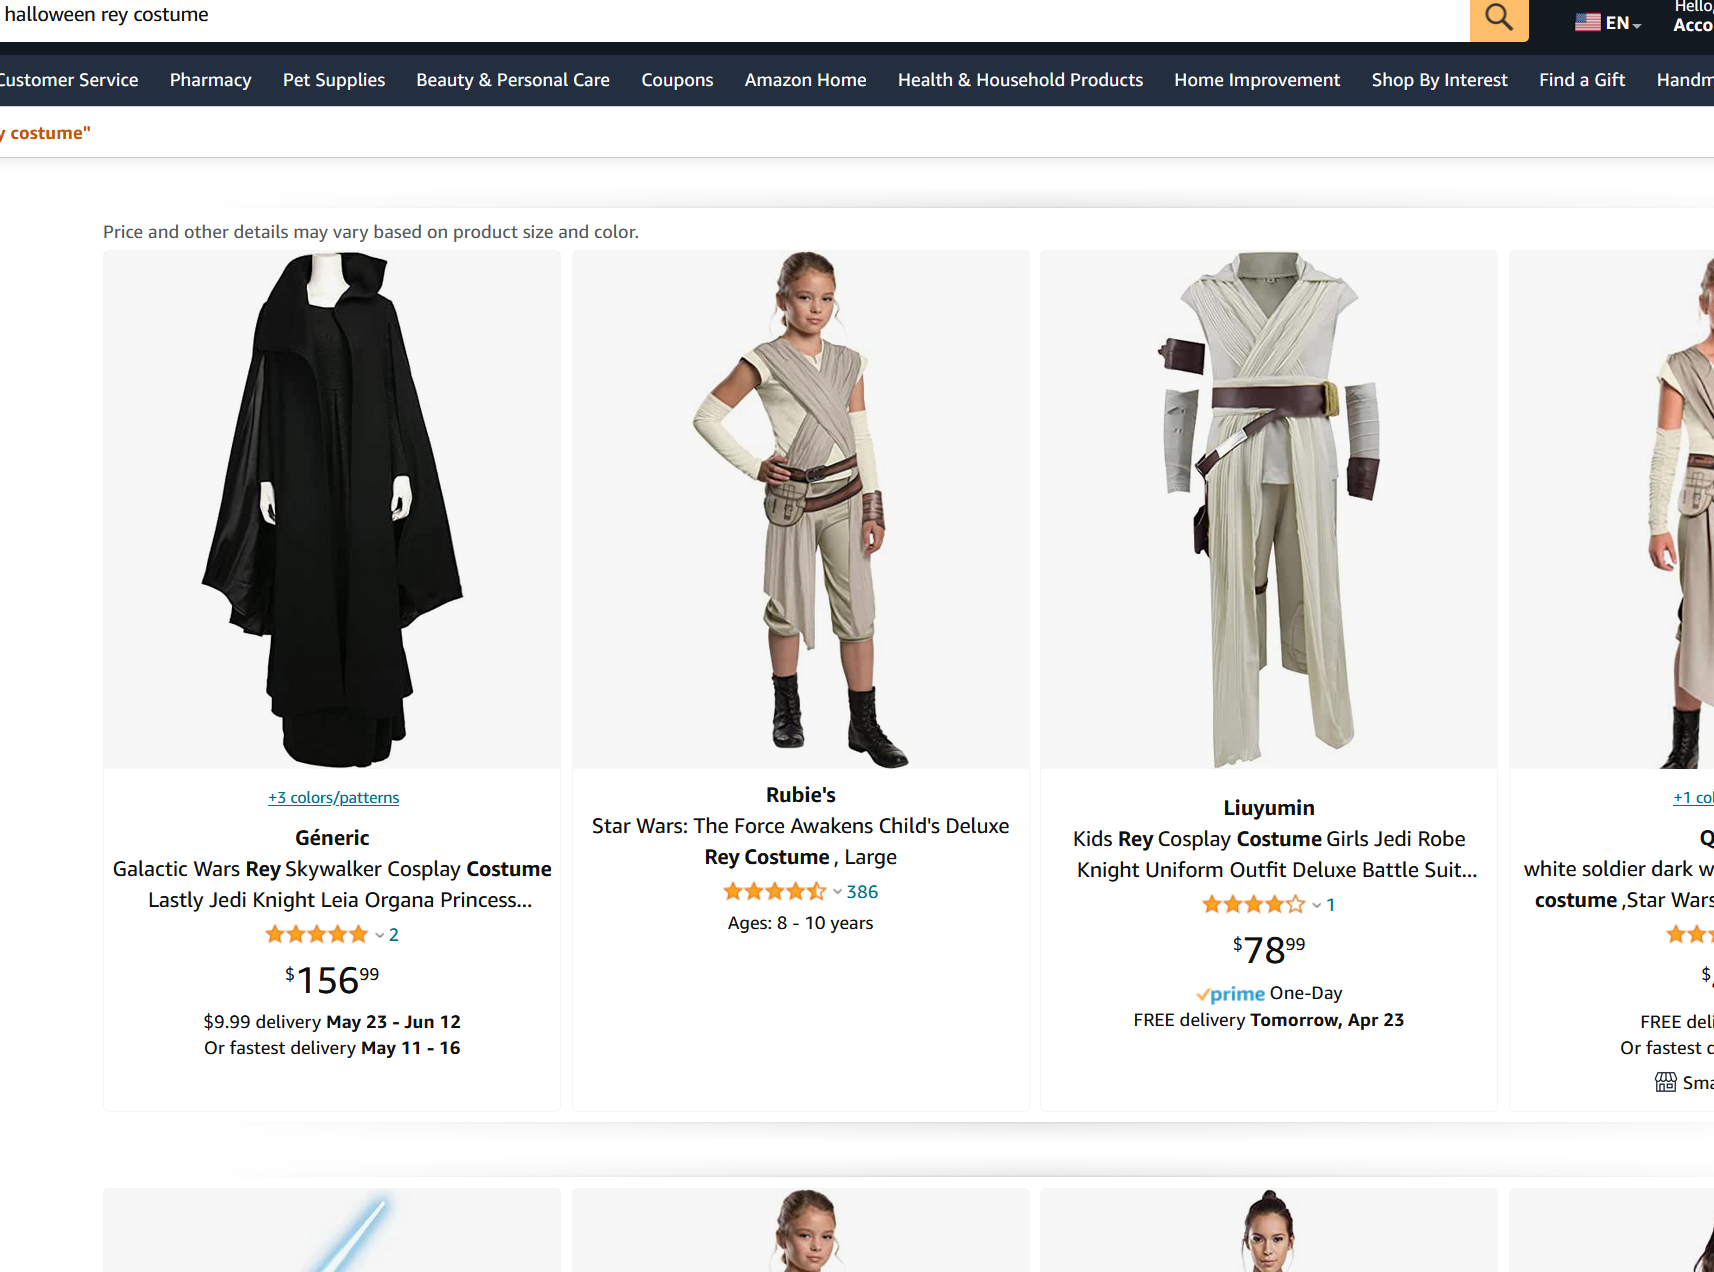Click the prime One-Day badge

pyautogui.click(x=1269, y=993)
